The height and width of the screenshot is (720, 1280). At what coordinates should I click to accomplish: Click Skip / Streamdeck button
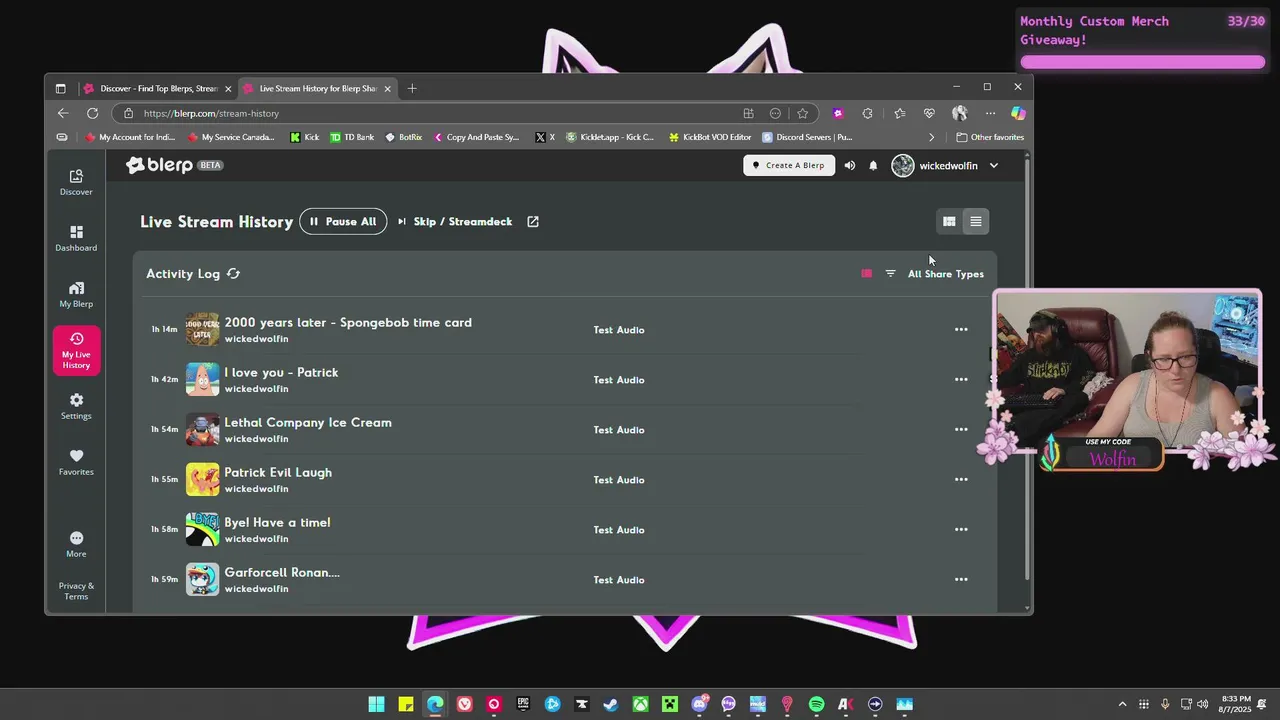pyautogui.click(x=455, y=222)
